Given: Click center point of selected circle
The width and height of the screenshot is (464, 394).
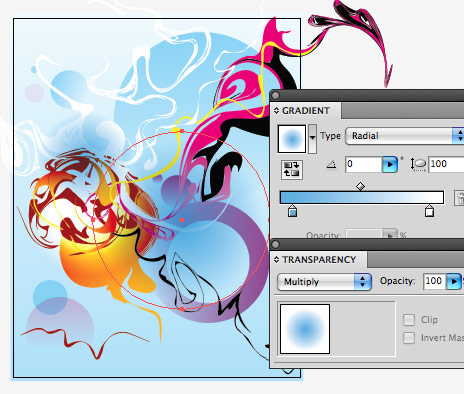Looking at the screenshot, I should tap(182, 220).
